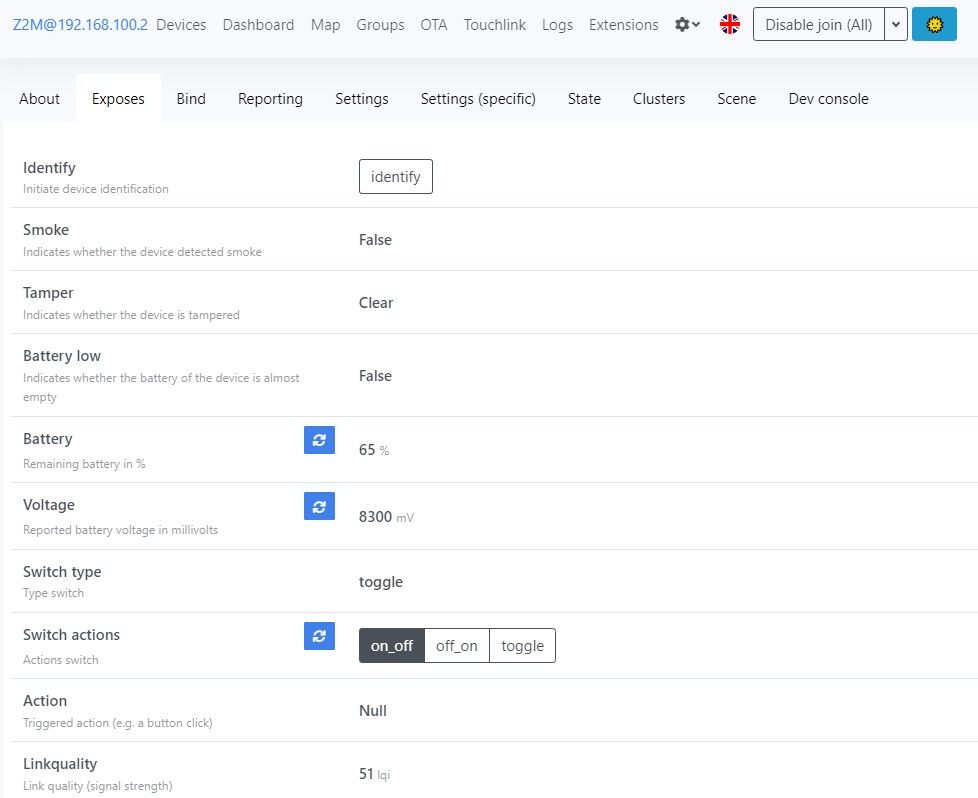
Task: Click the Smoke value False
Action: point(375,240)
